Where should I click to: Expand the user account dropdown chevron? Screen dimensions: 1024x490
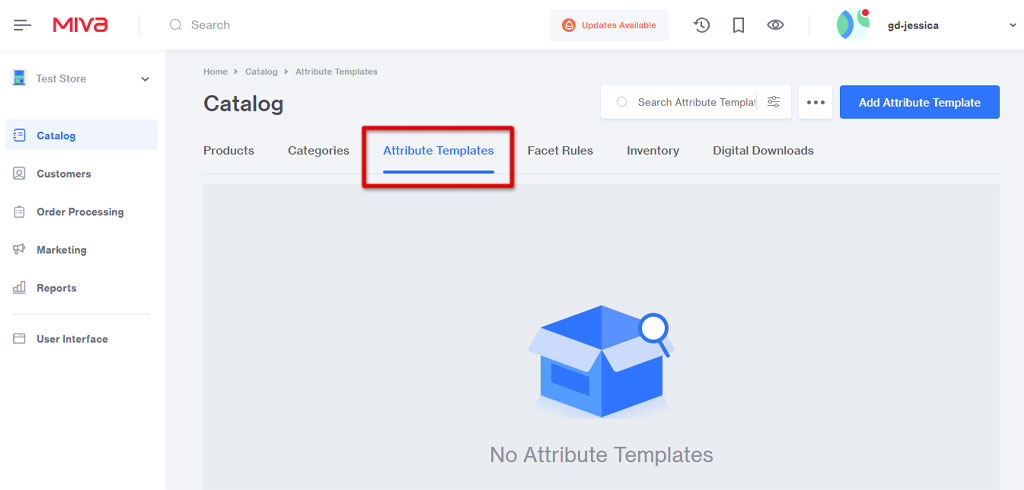[x=1013, y=25]
